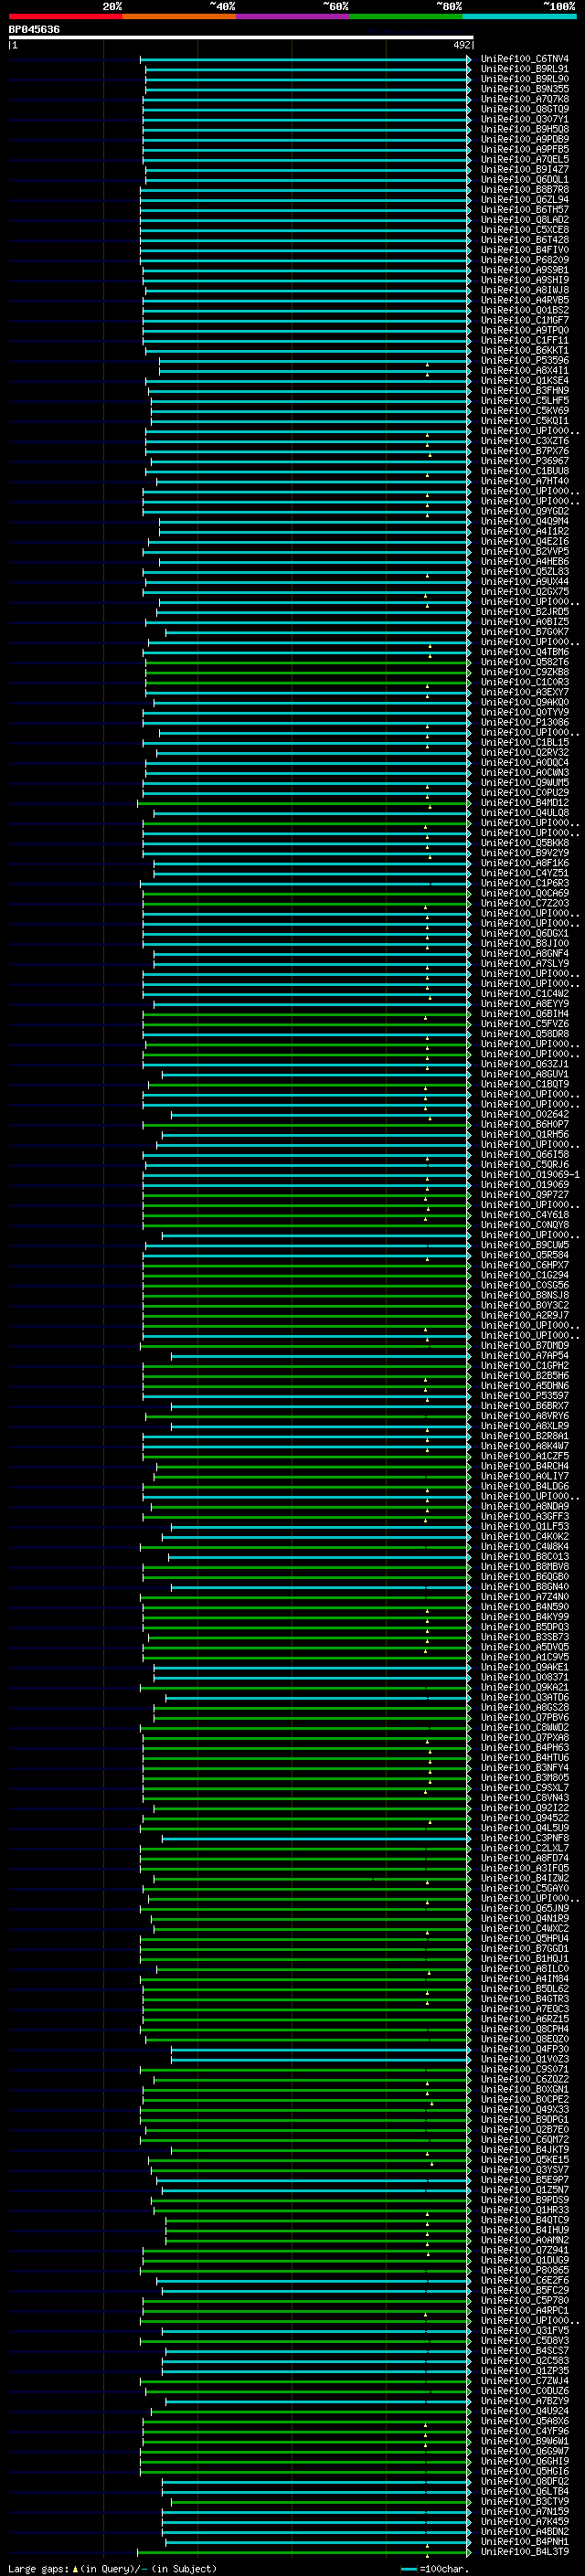The width and height of the screenshot is (585, 2576).
Task: Select hit label UniRef100_A8X4I1
Action: click(x=525, y=371)
